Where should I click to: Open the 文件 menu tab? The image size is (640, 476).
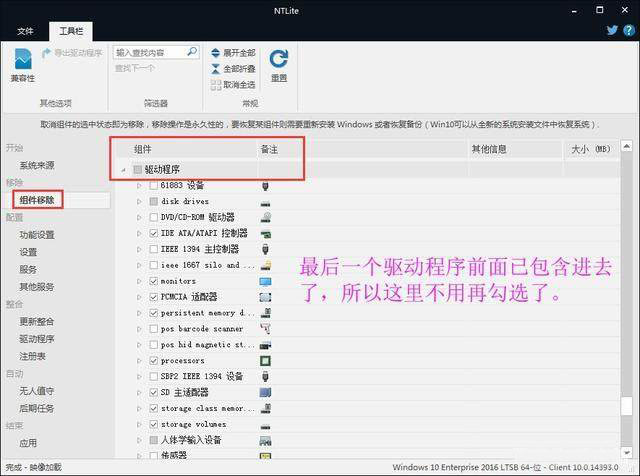click(25, 31)
